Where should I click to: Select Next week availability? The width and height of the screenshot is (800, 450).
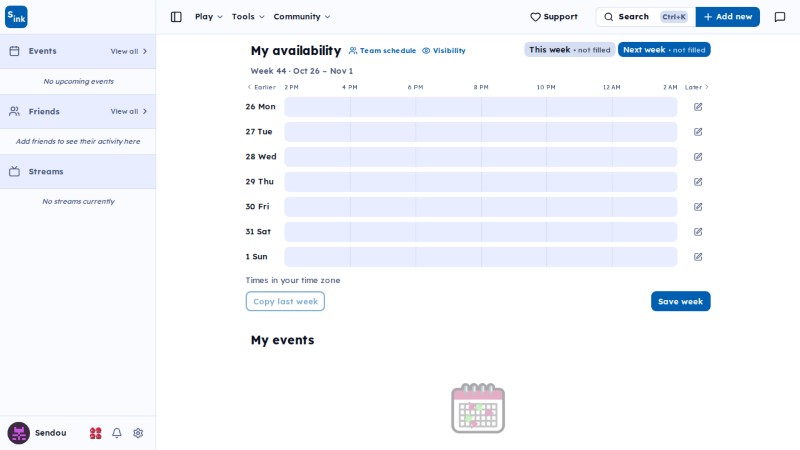[x=664, y=49]
